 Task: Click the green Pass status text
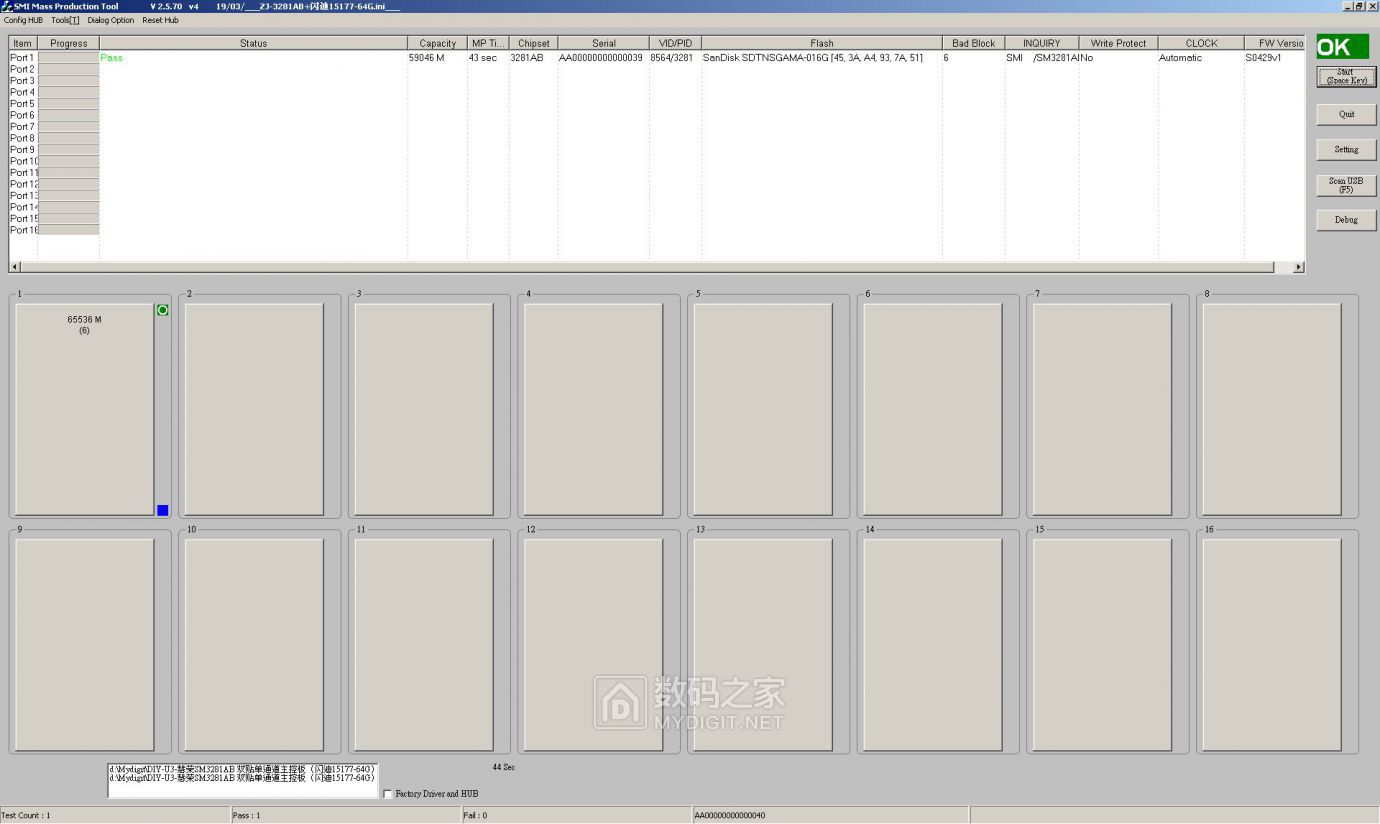111,58
